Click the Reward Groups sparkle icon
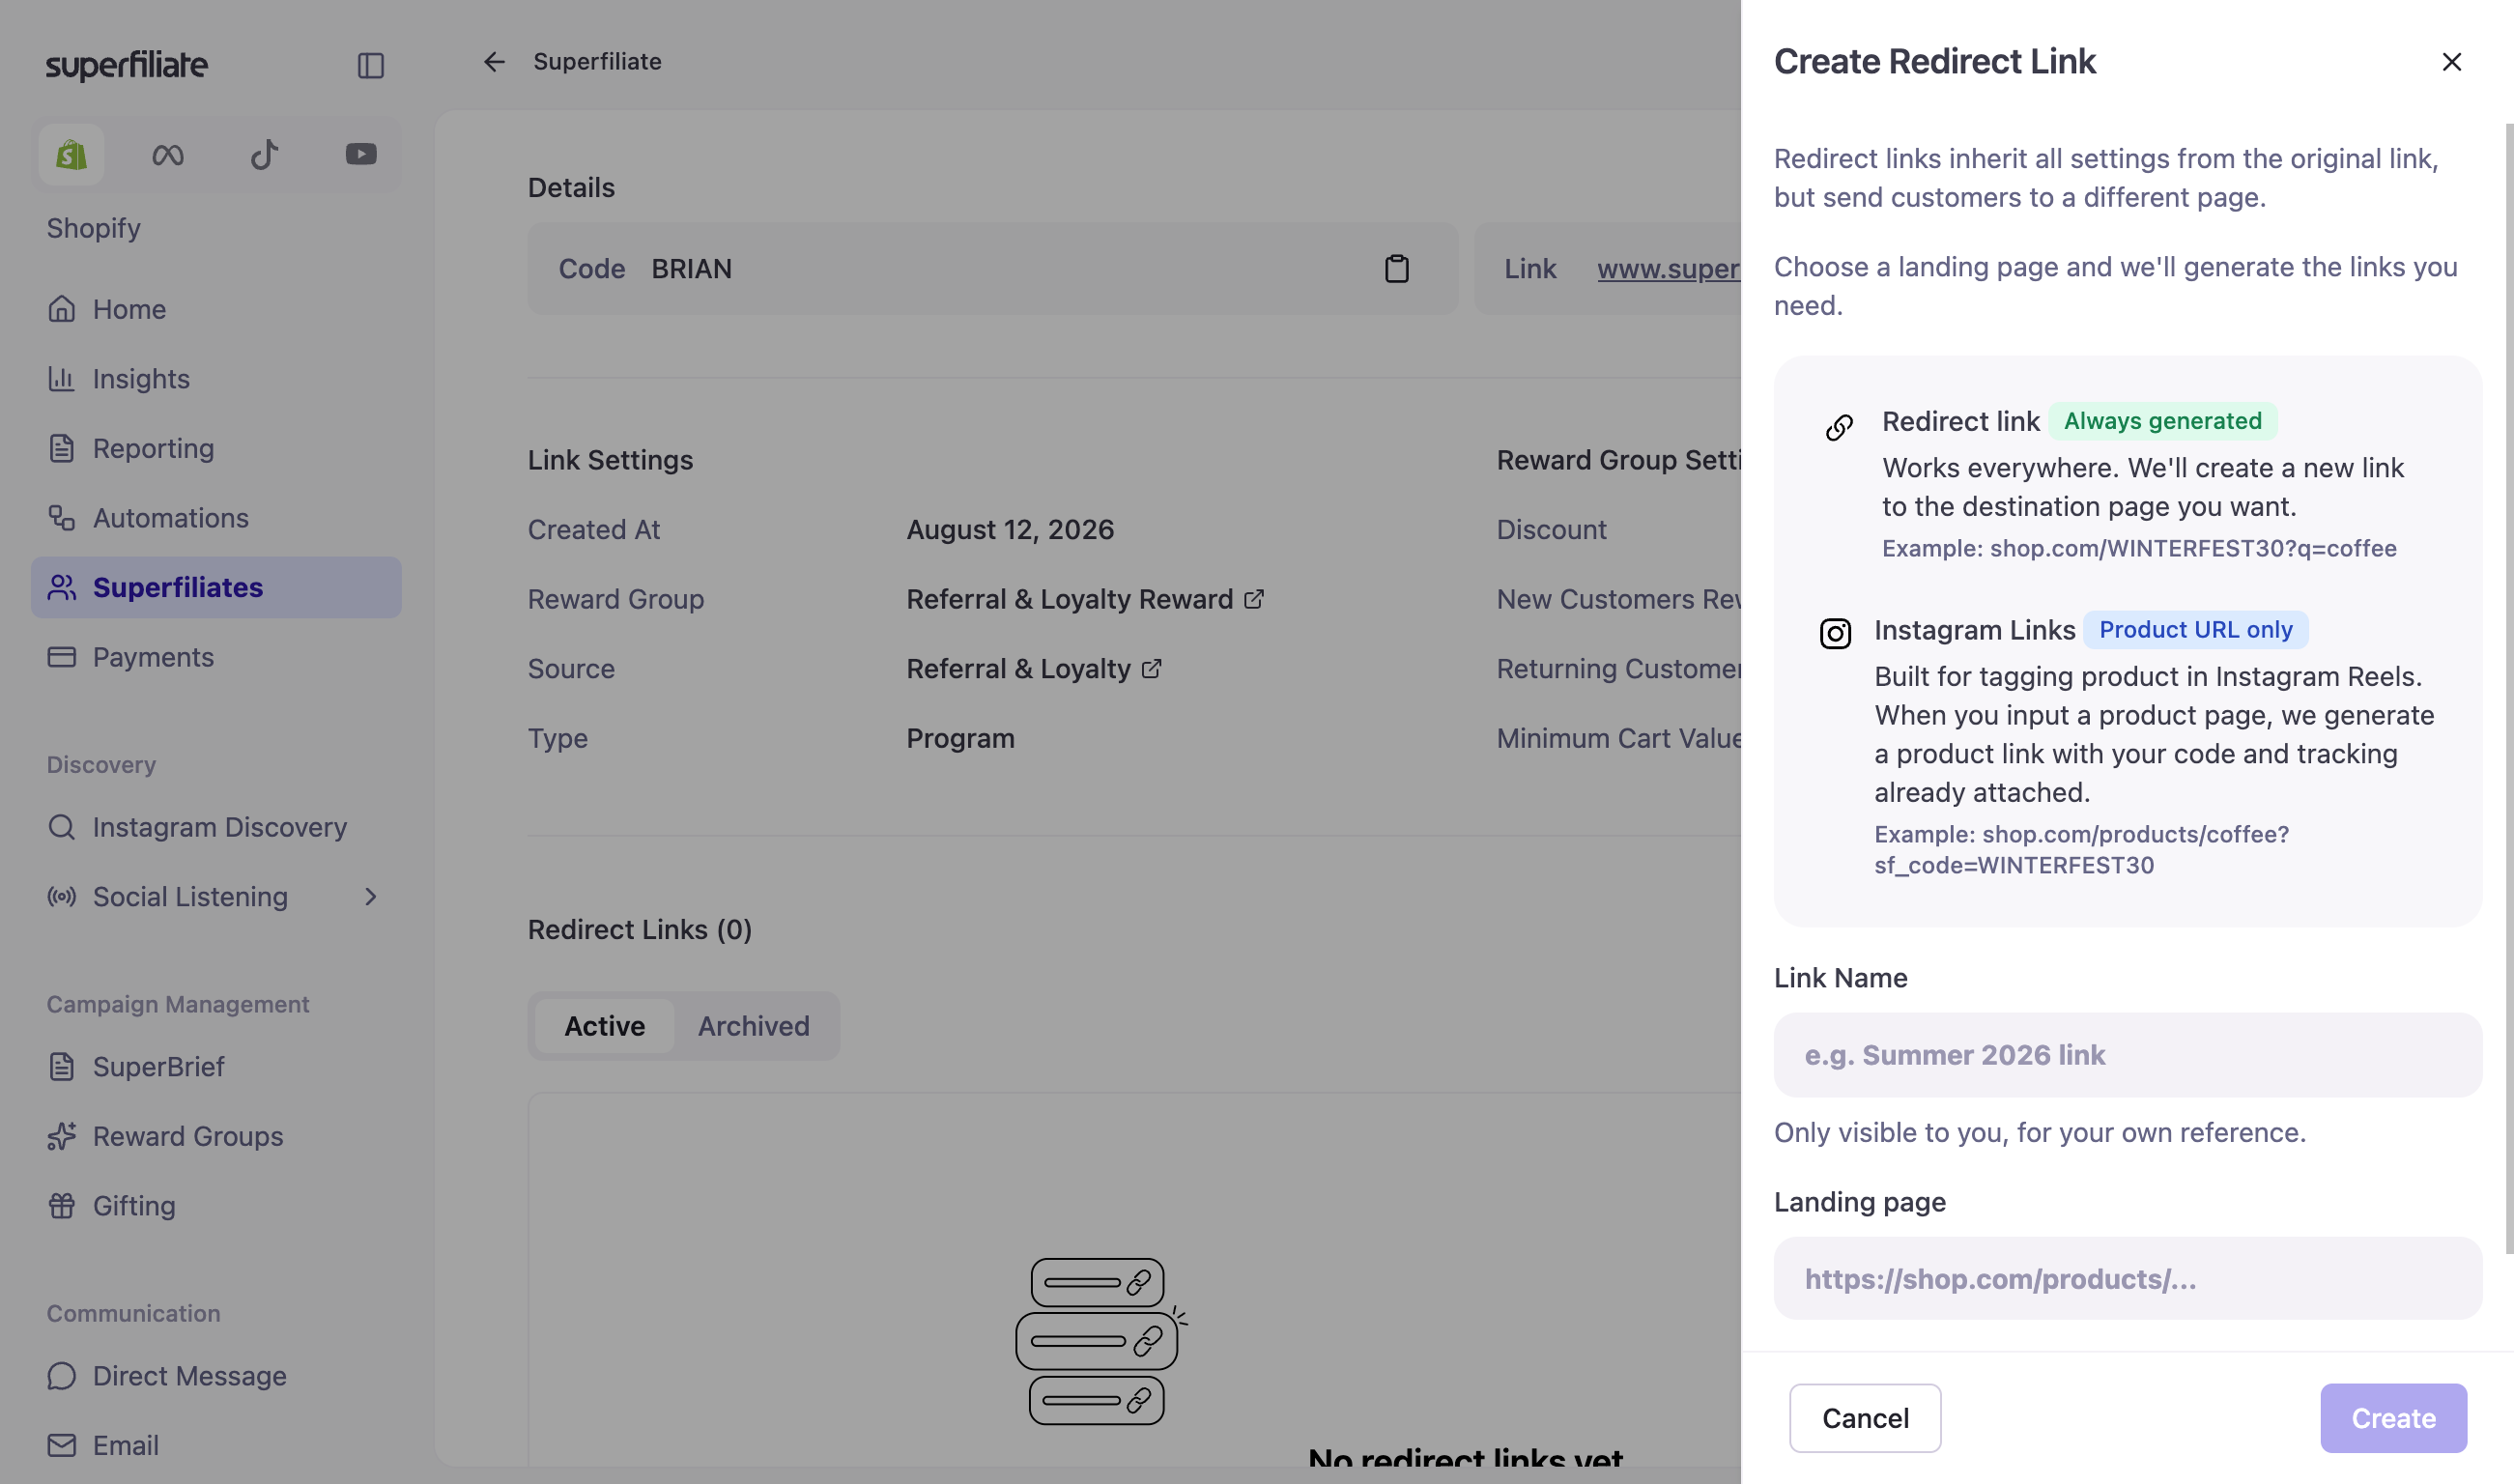This screenshot has height=1484, width=2514. click(x=62, y=1136)
